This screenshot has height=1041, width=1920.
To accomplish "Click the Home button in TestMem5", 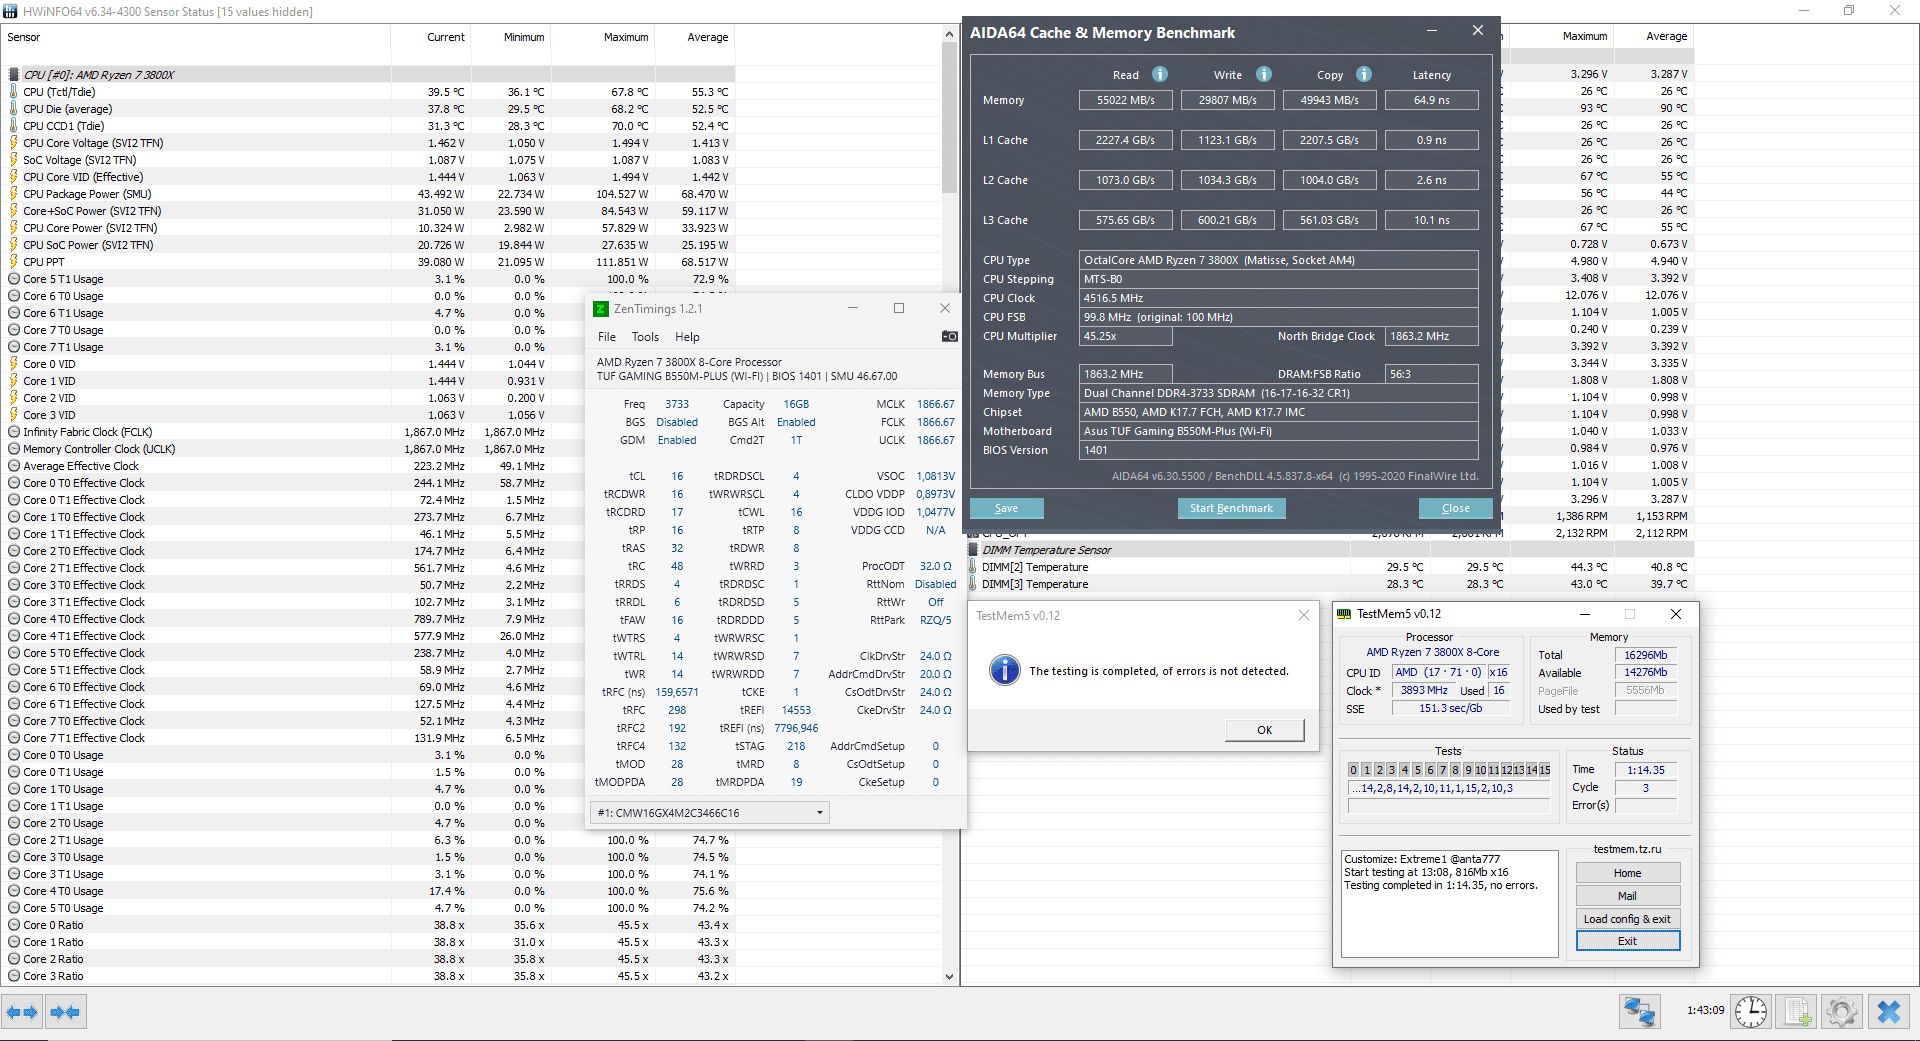I will point(1628,873).
